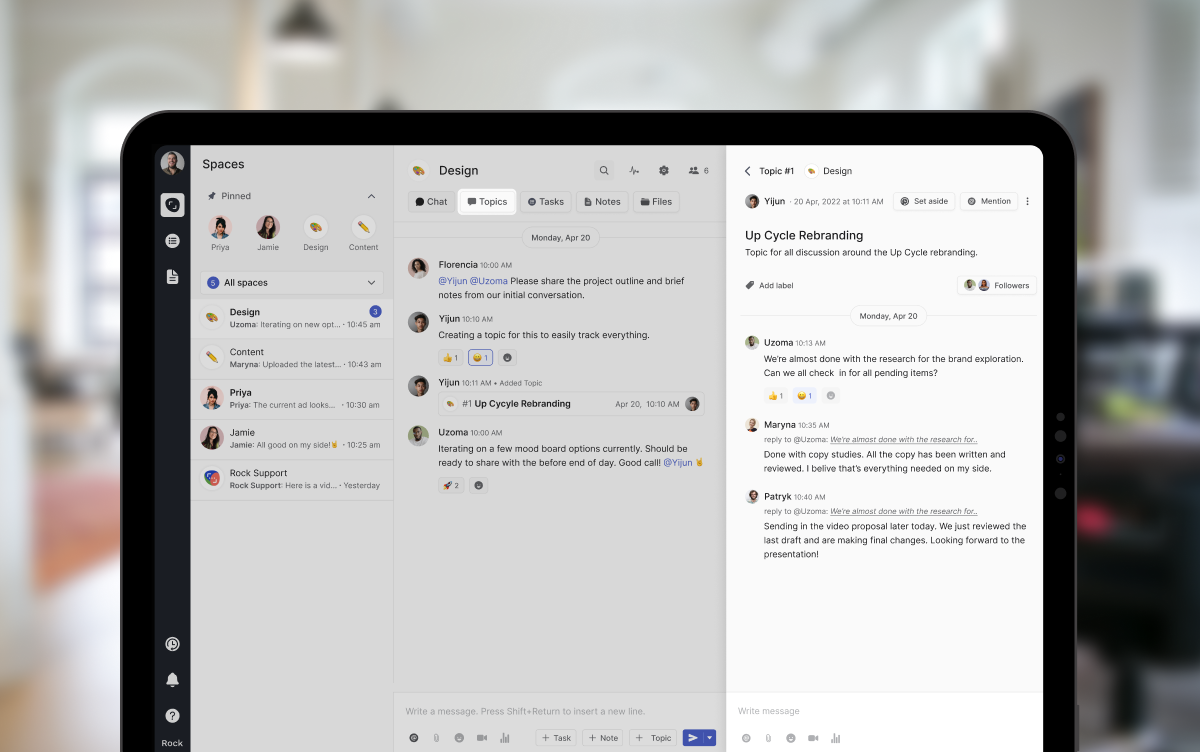
Task: Click the tasks list icon in left rail
Action: point(172,241)
